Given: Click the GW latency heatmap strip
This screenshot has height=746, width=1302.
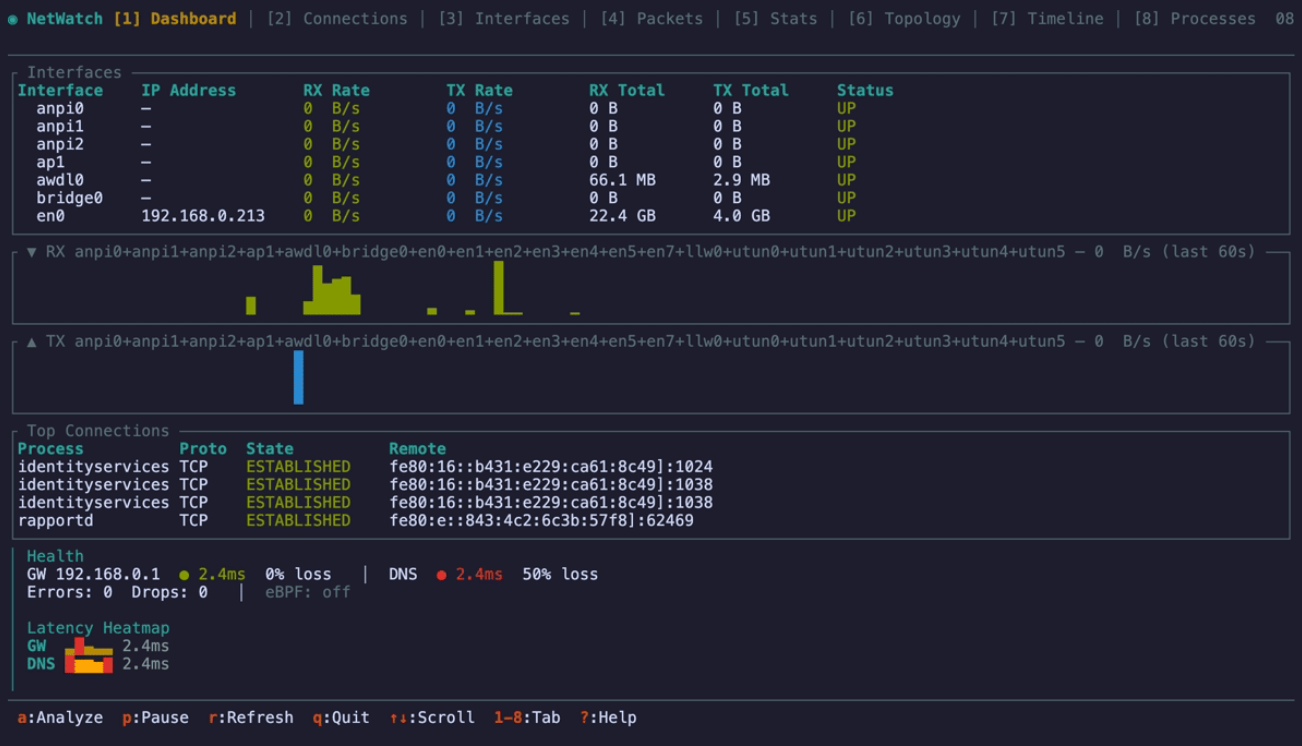Looking at the screenshot, I should [89, 647].
